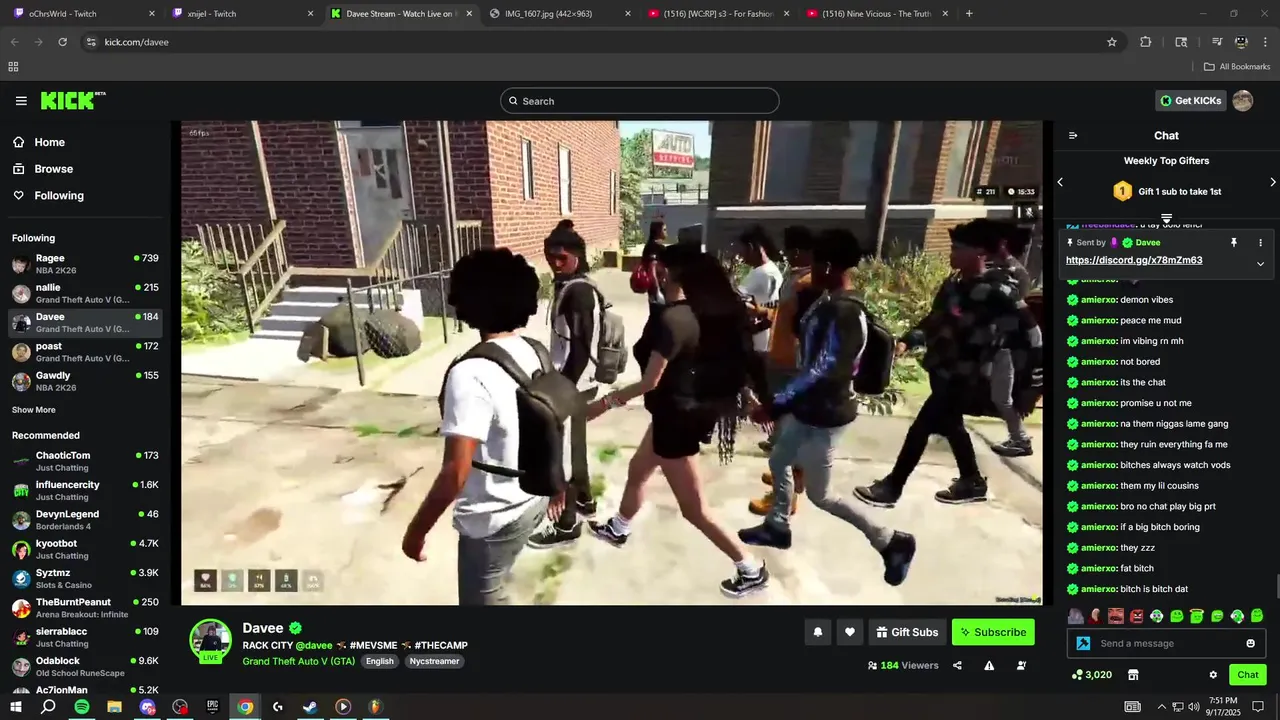Image resolution: width=1280 pixels, height=720 pixels.
Task: Open Ragee channel in Following list
Action: coord(85,264)
